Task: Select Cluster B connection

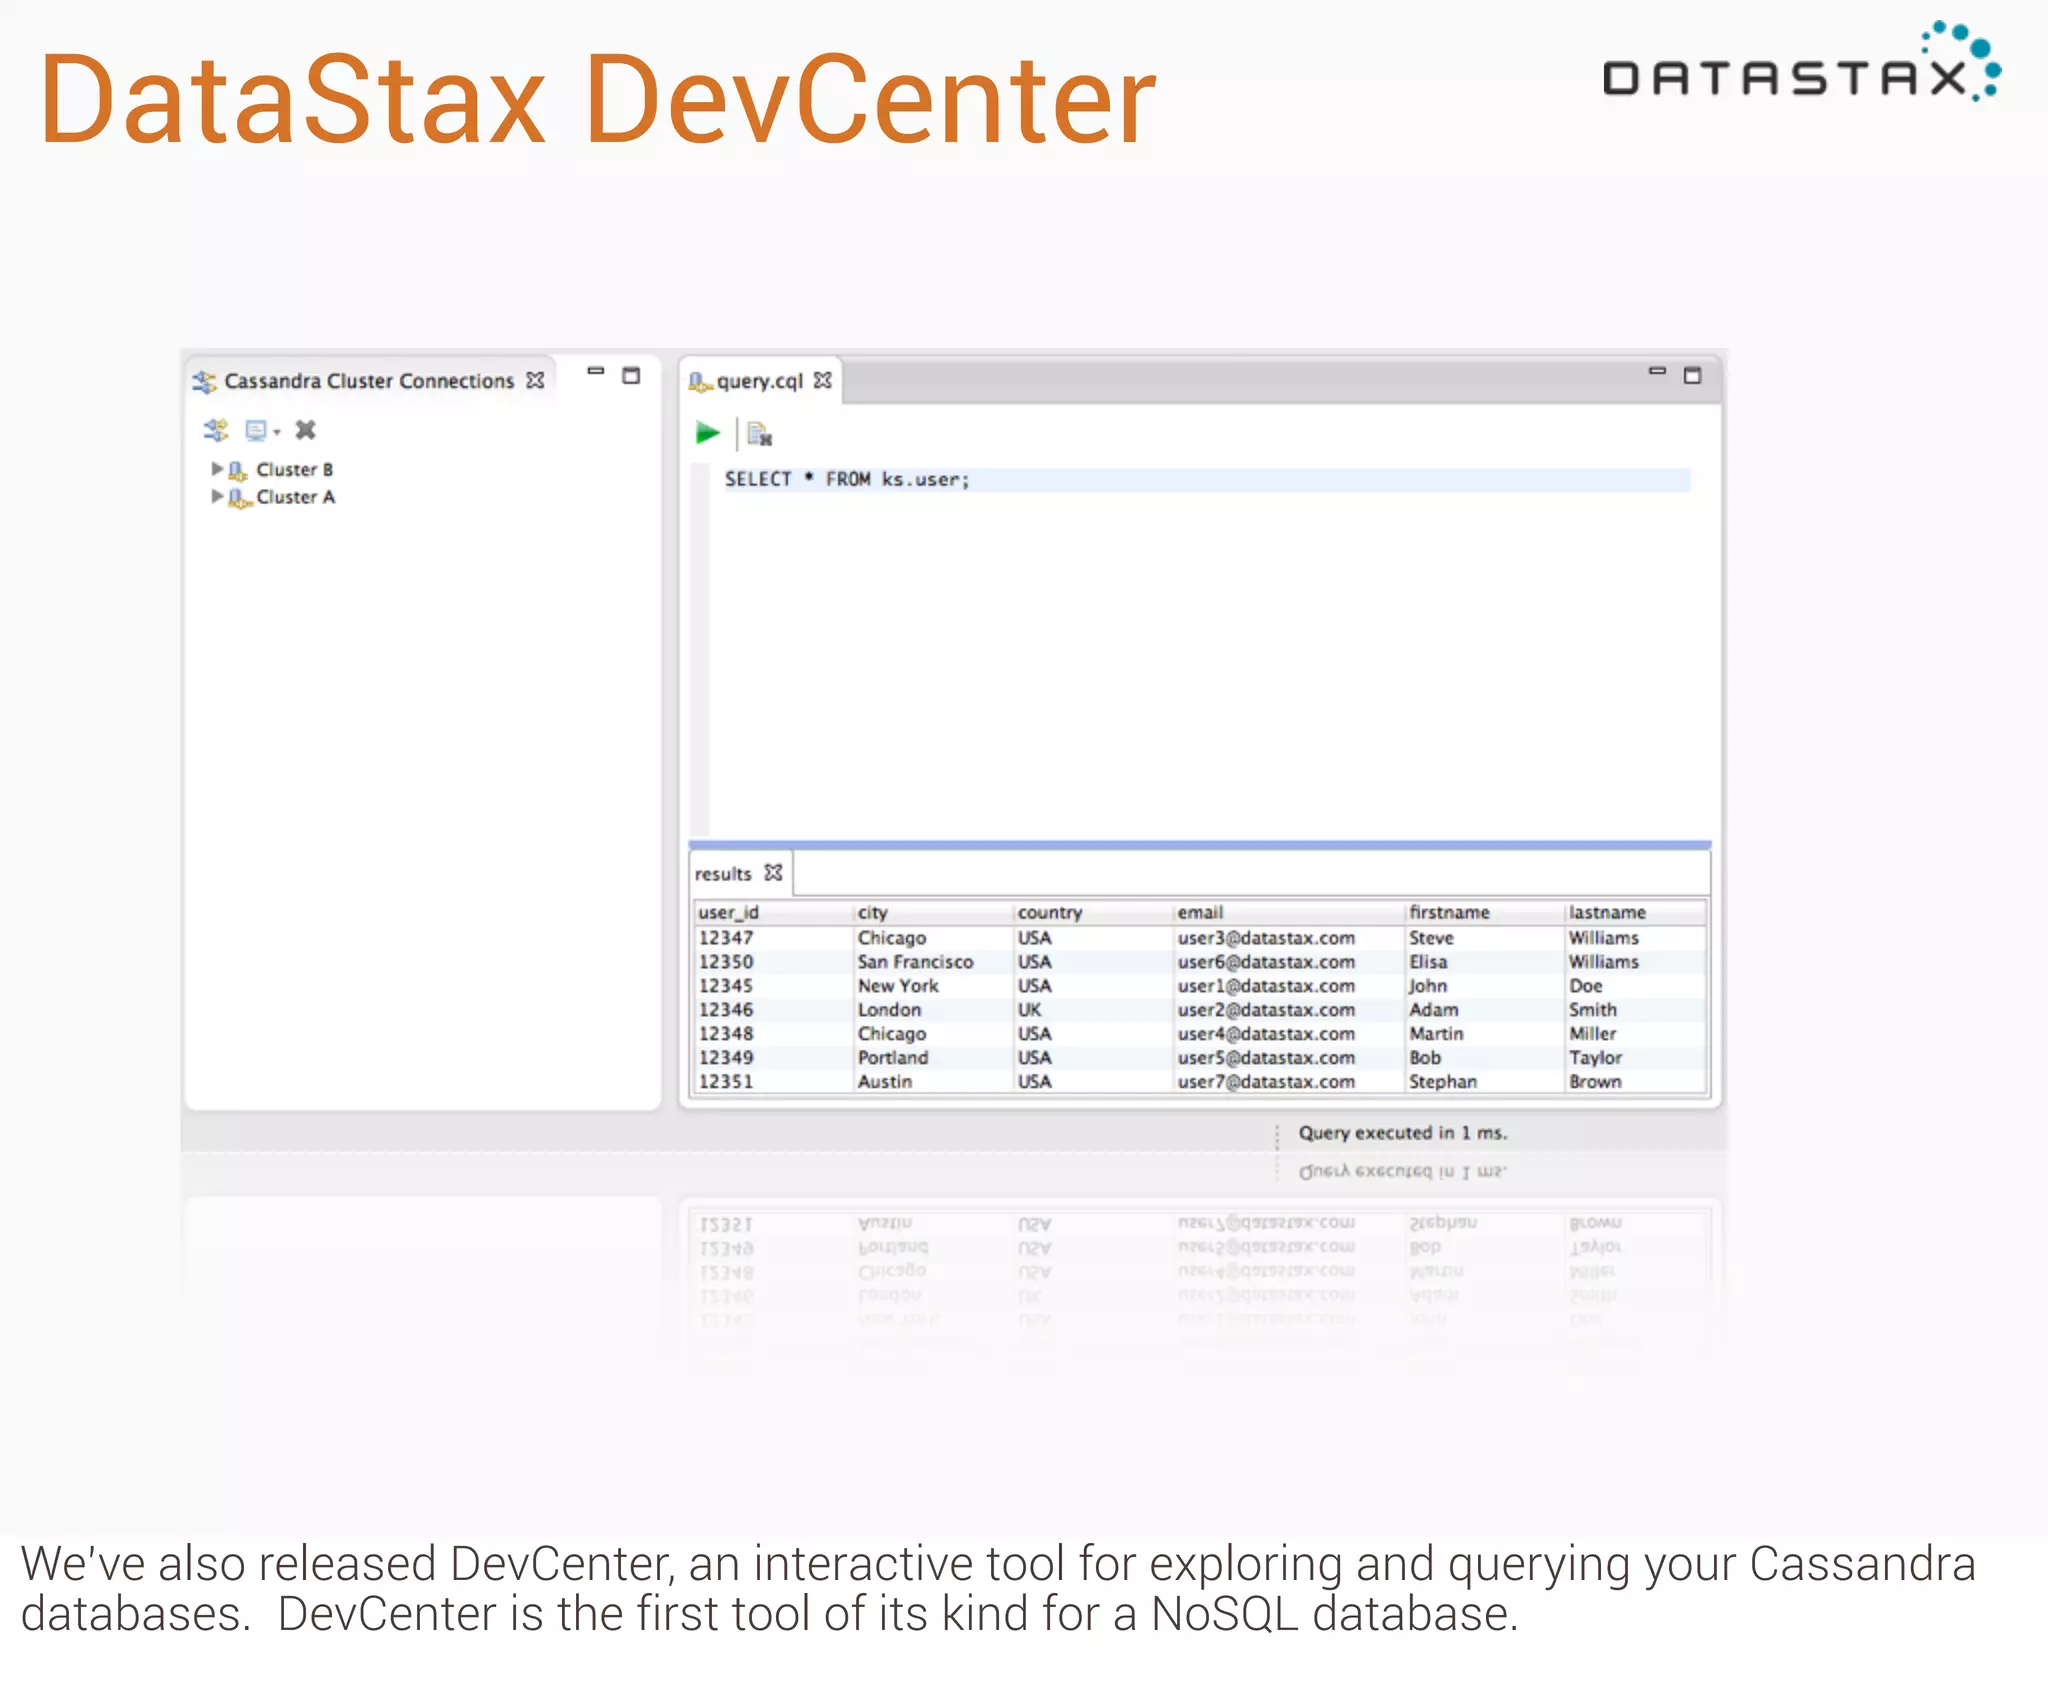Action: coord(294,469)
